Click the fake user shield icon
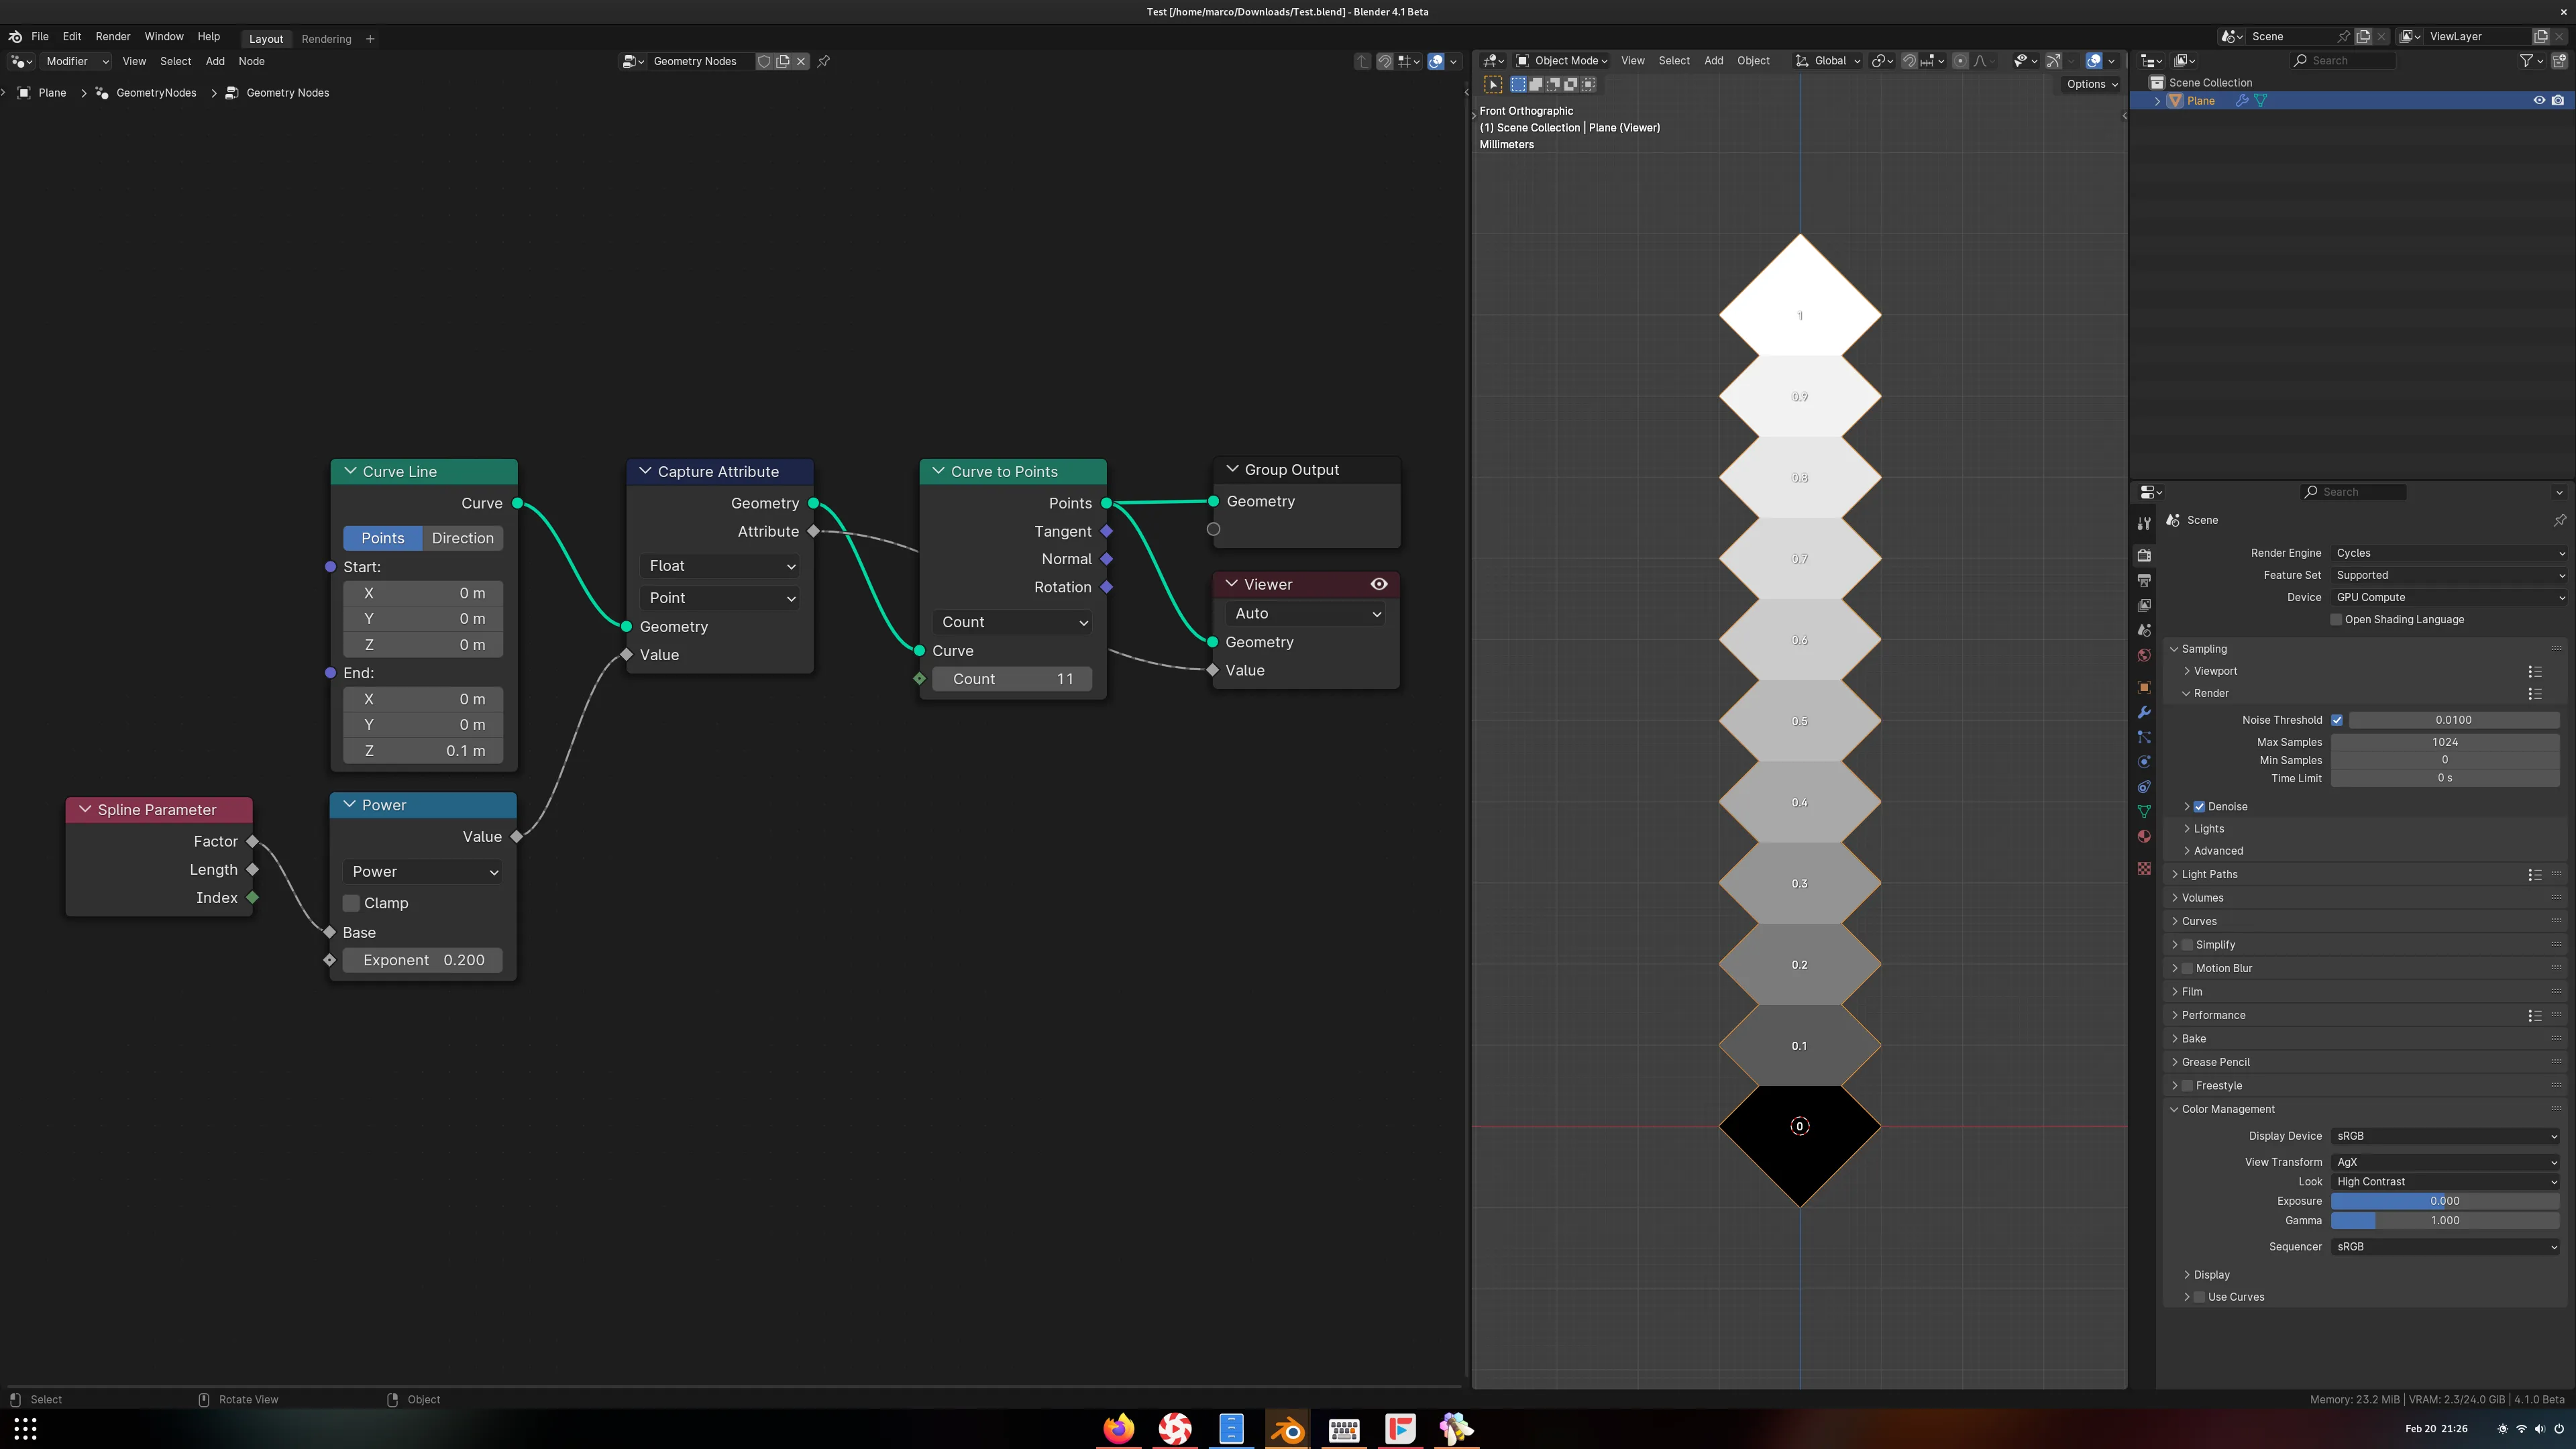The image size is (2576, 1449). coord(764,61)
